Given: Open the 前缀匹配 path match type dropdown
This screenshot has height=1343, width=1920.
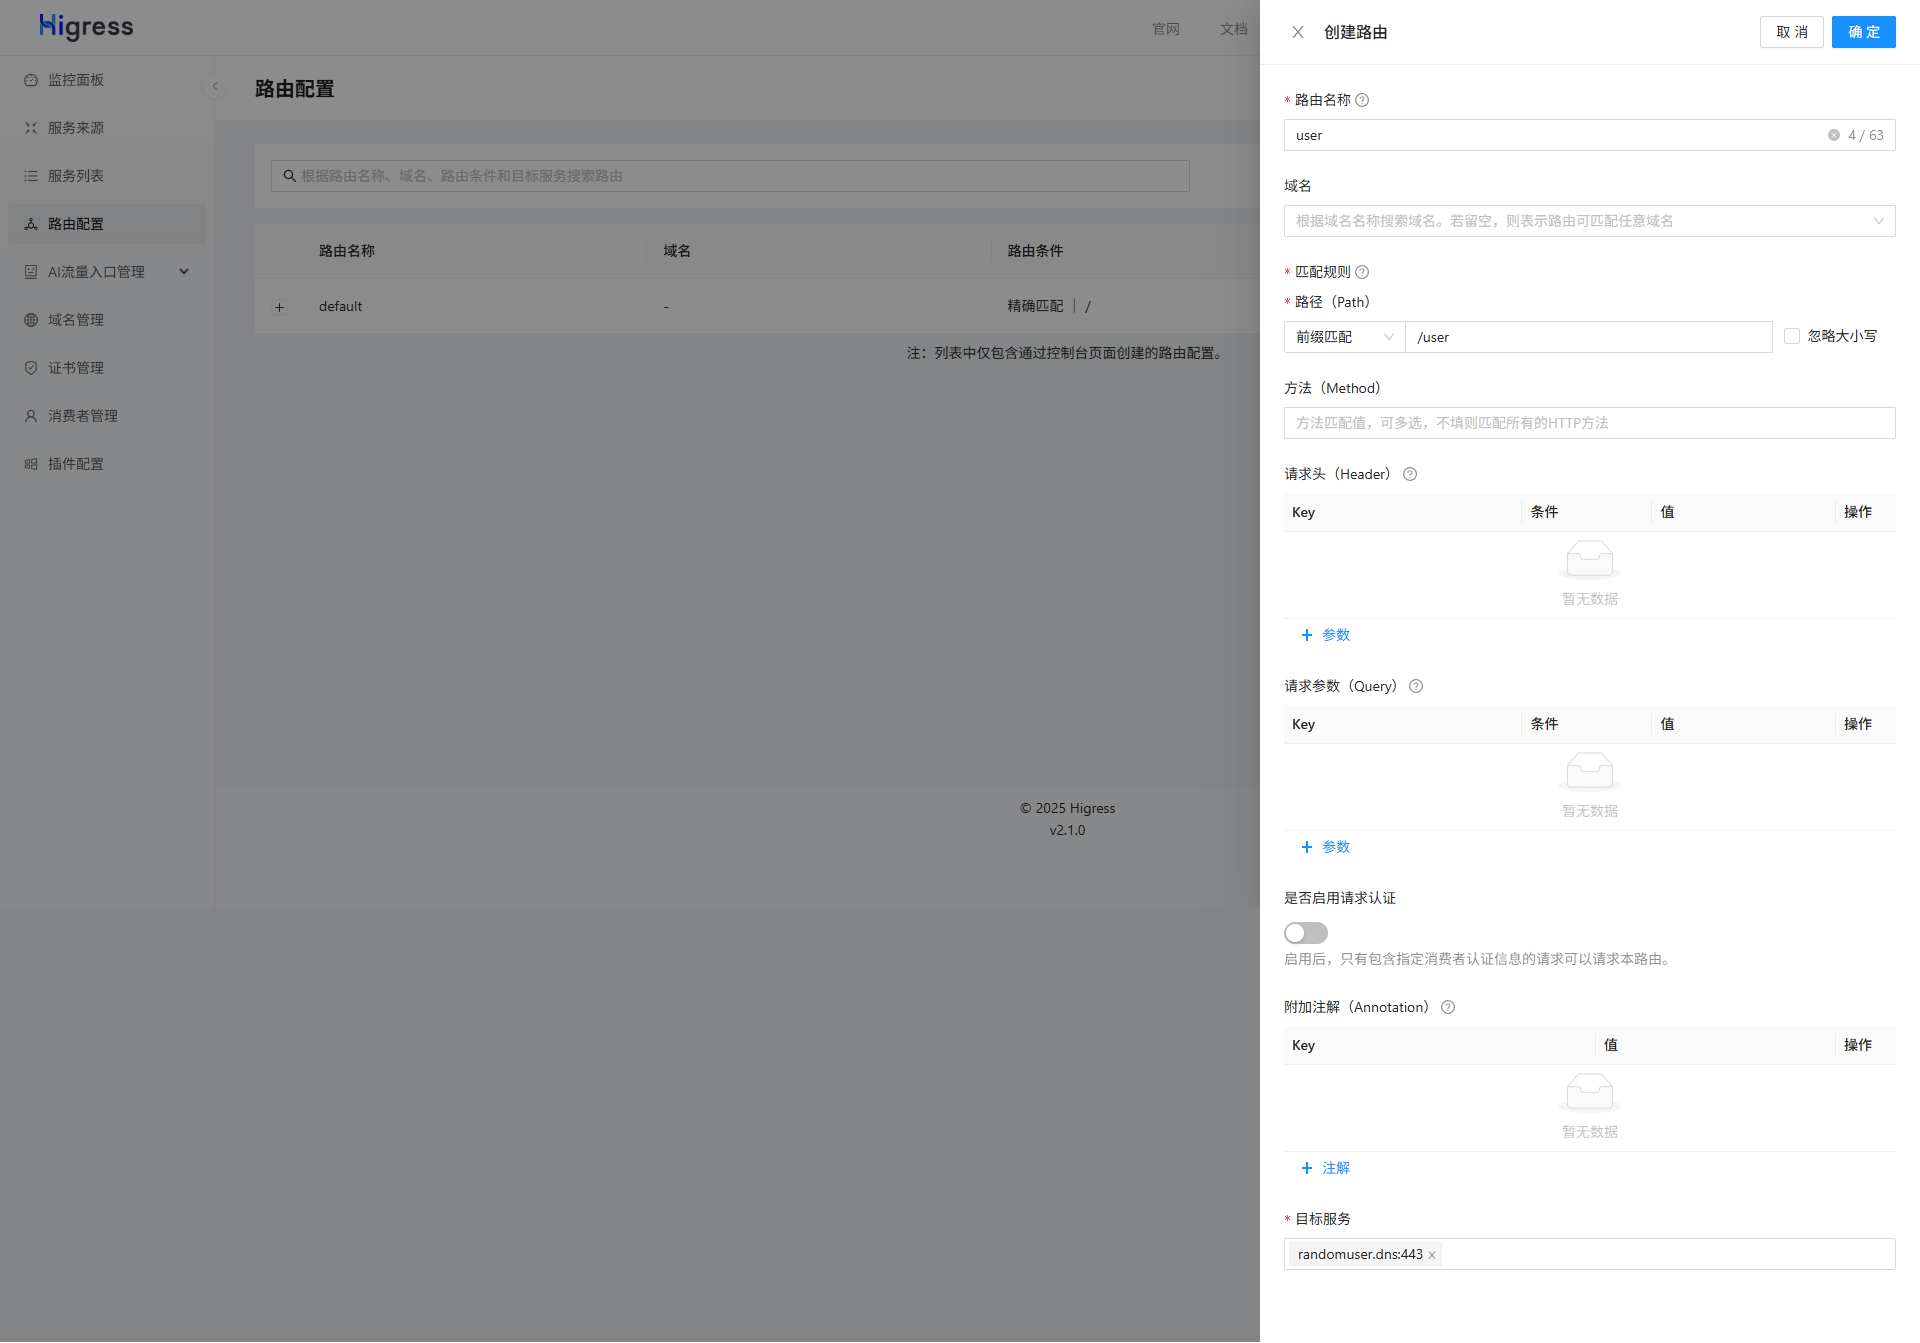Looking at the screenshot, I should 1343,337.
